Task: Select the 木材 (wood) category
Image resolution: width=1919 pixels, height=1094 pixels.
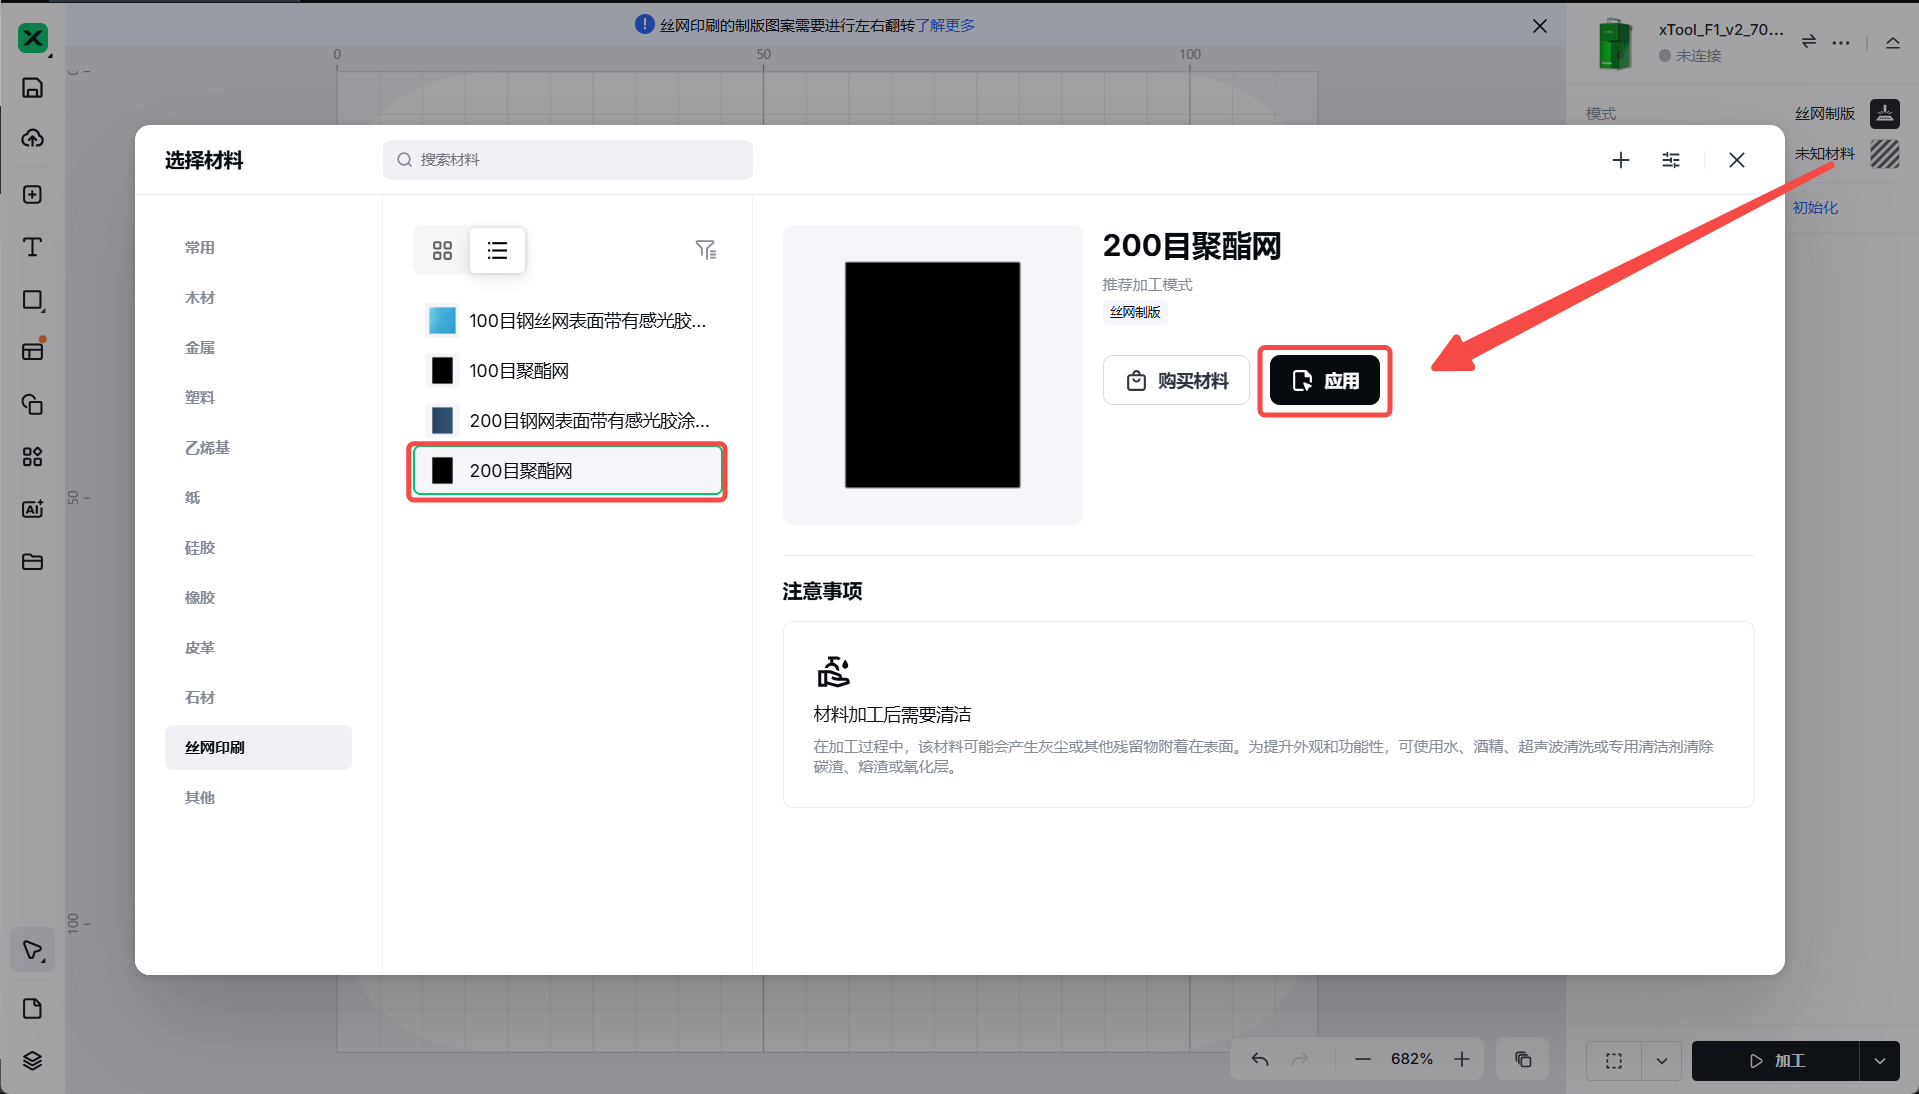Action: pyautogui.click(x=200, y=298)
